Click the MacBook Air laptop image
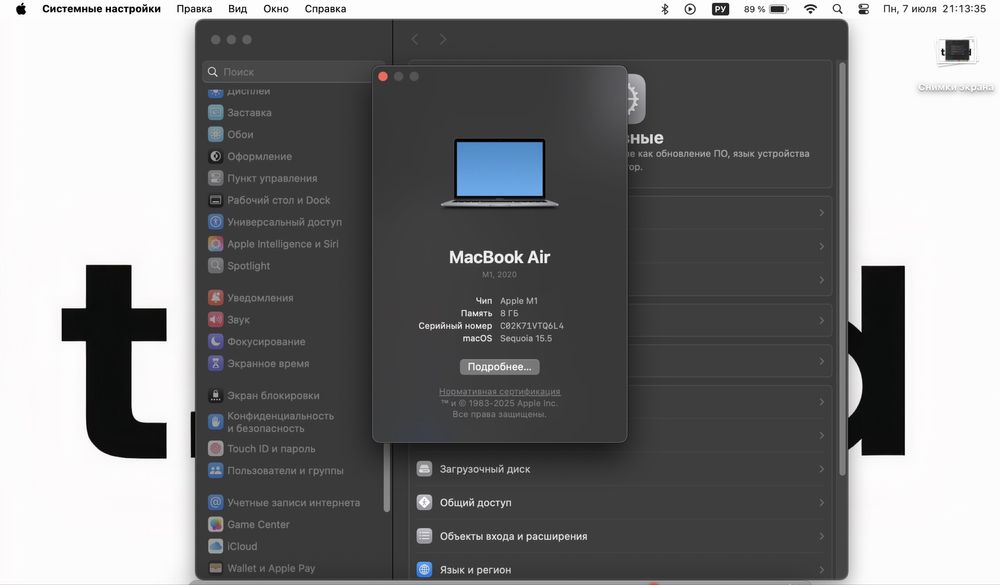1000x585 pixels. tap(499, 173)
